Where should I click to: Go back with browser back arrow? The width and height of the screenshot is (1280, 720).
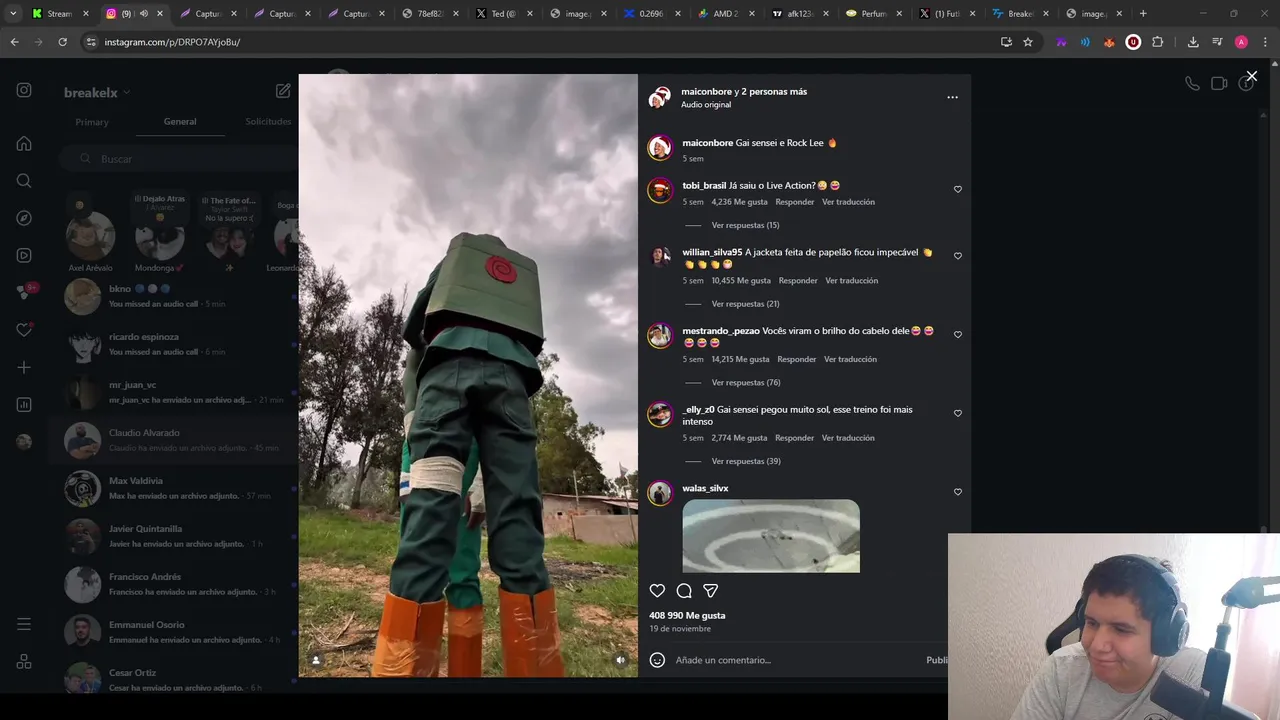(x=14, y=42)
